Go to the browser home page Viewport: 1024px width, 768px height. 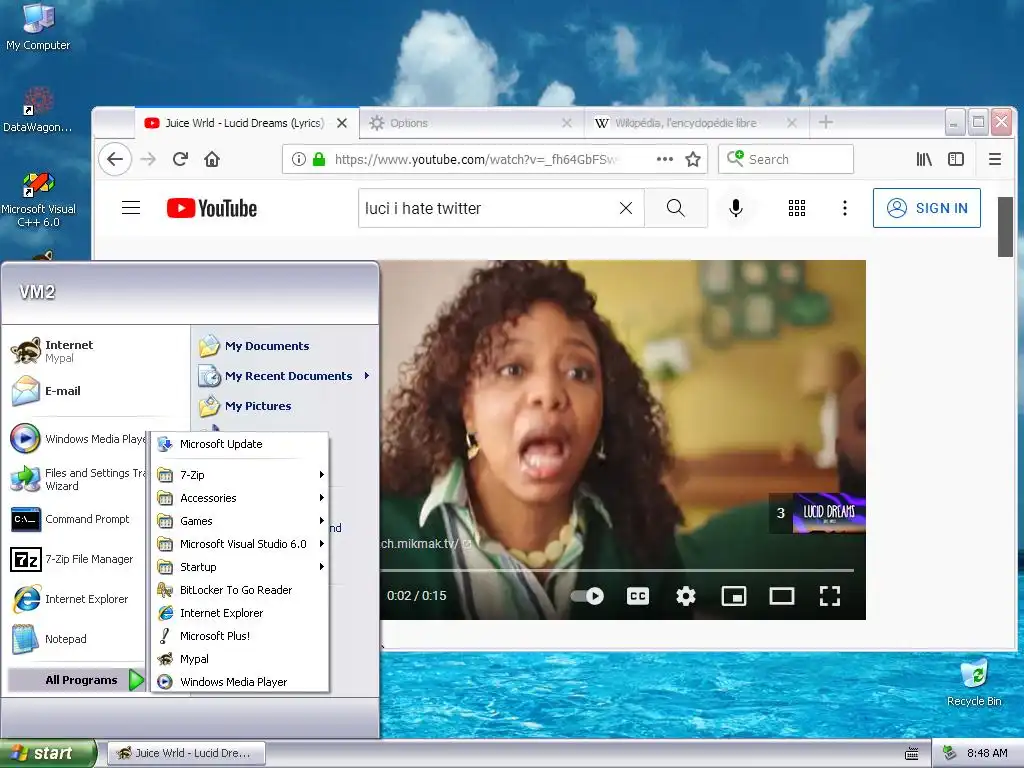click(212, 159)
